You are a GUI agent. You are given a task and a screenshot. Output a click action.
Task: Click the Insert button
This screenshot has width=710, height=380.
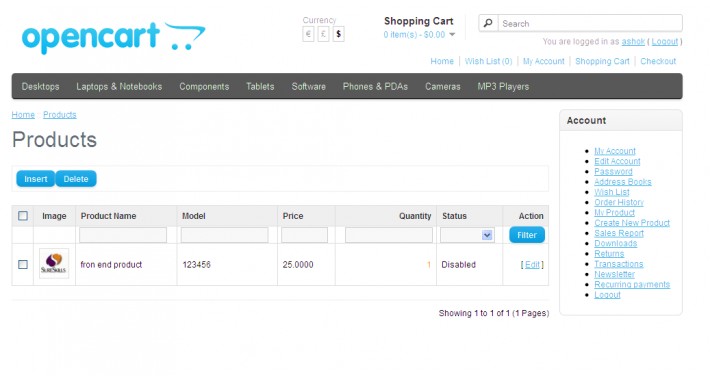[x=36, y=179]
